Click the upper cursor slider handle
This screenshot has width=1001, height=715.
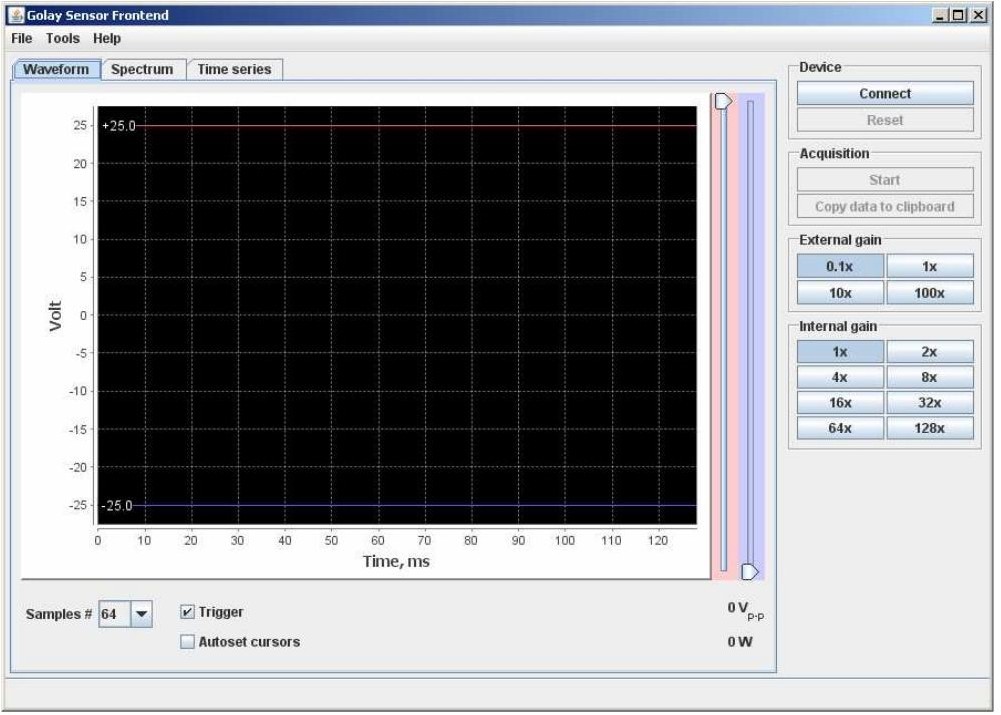(x=723, y=101)
